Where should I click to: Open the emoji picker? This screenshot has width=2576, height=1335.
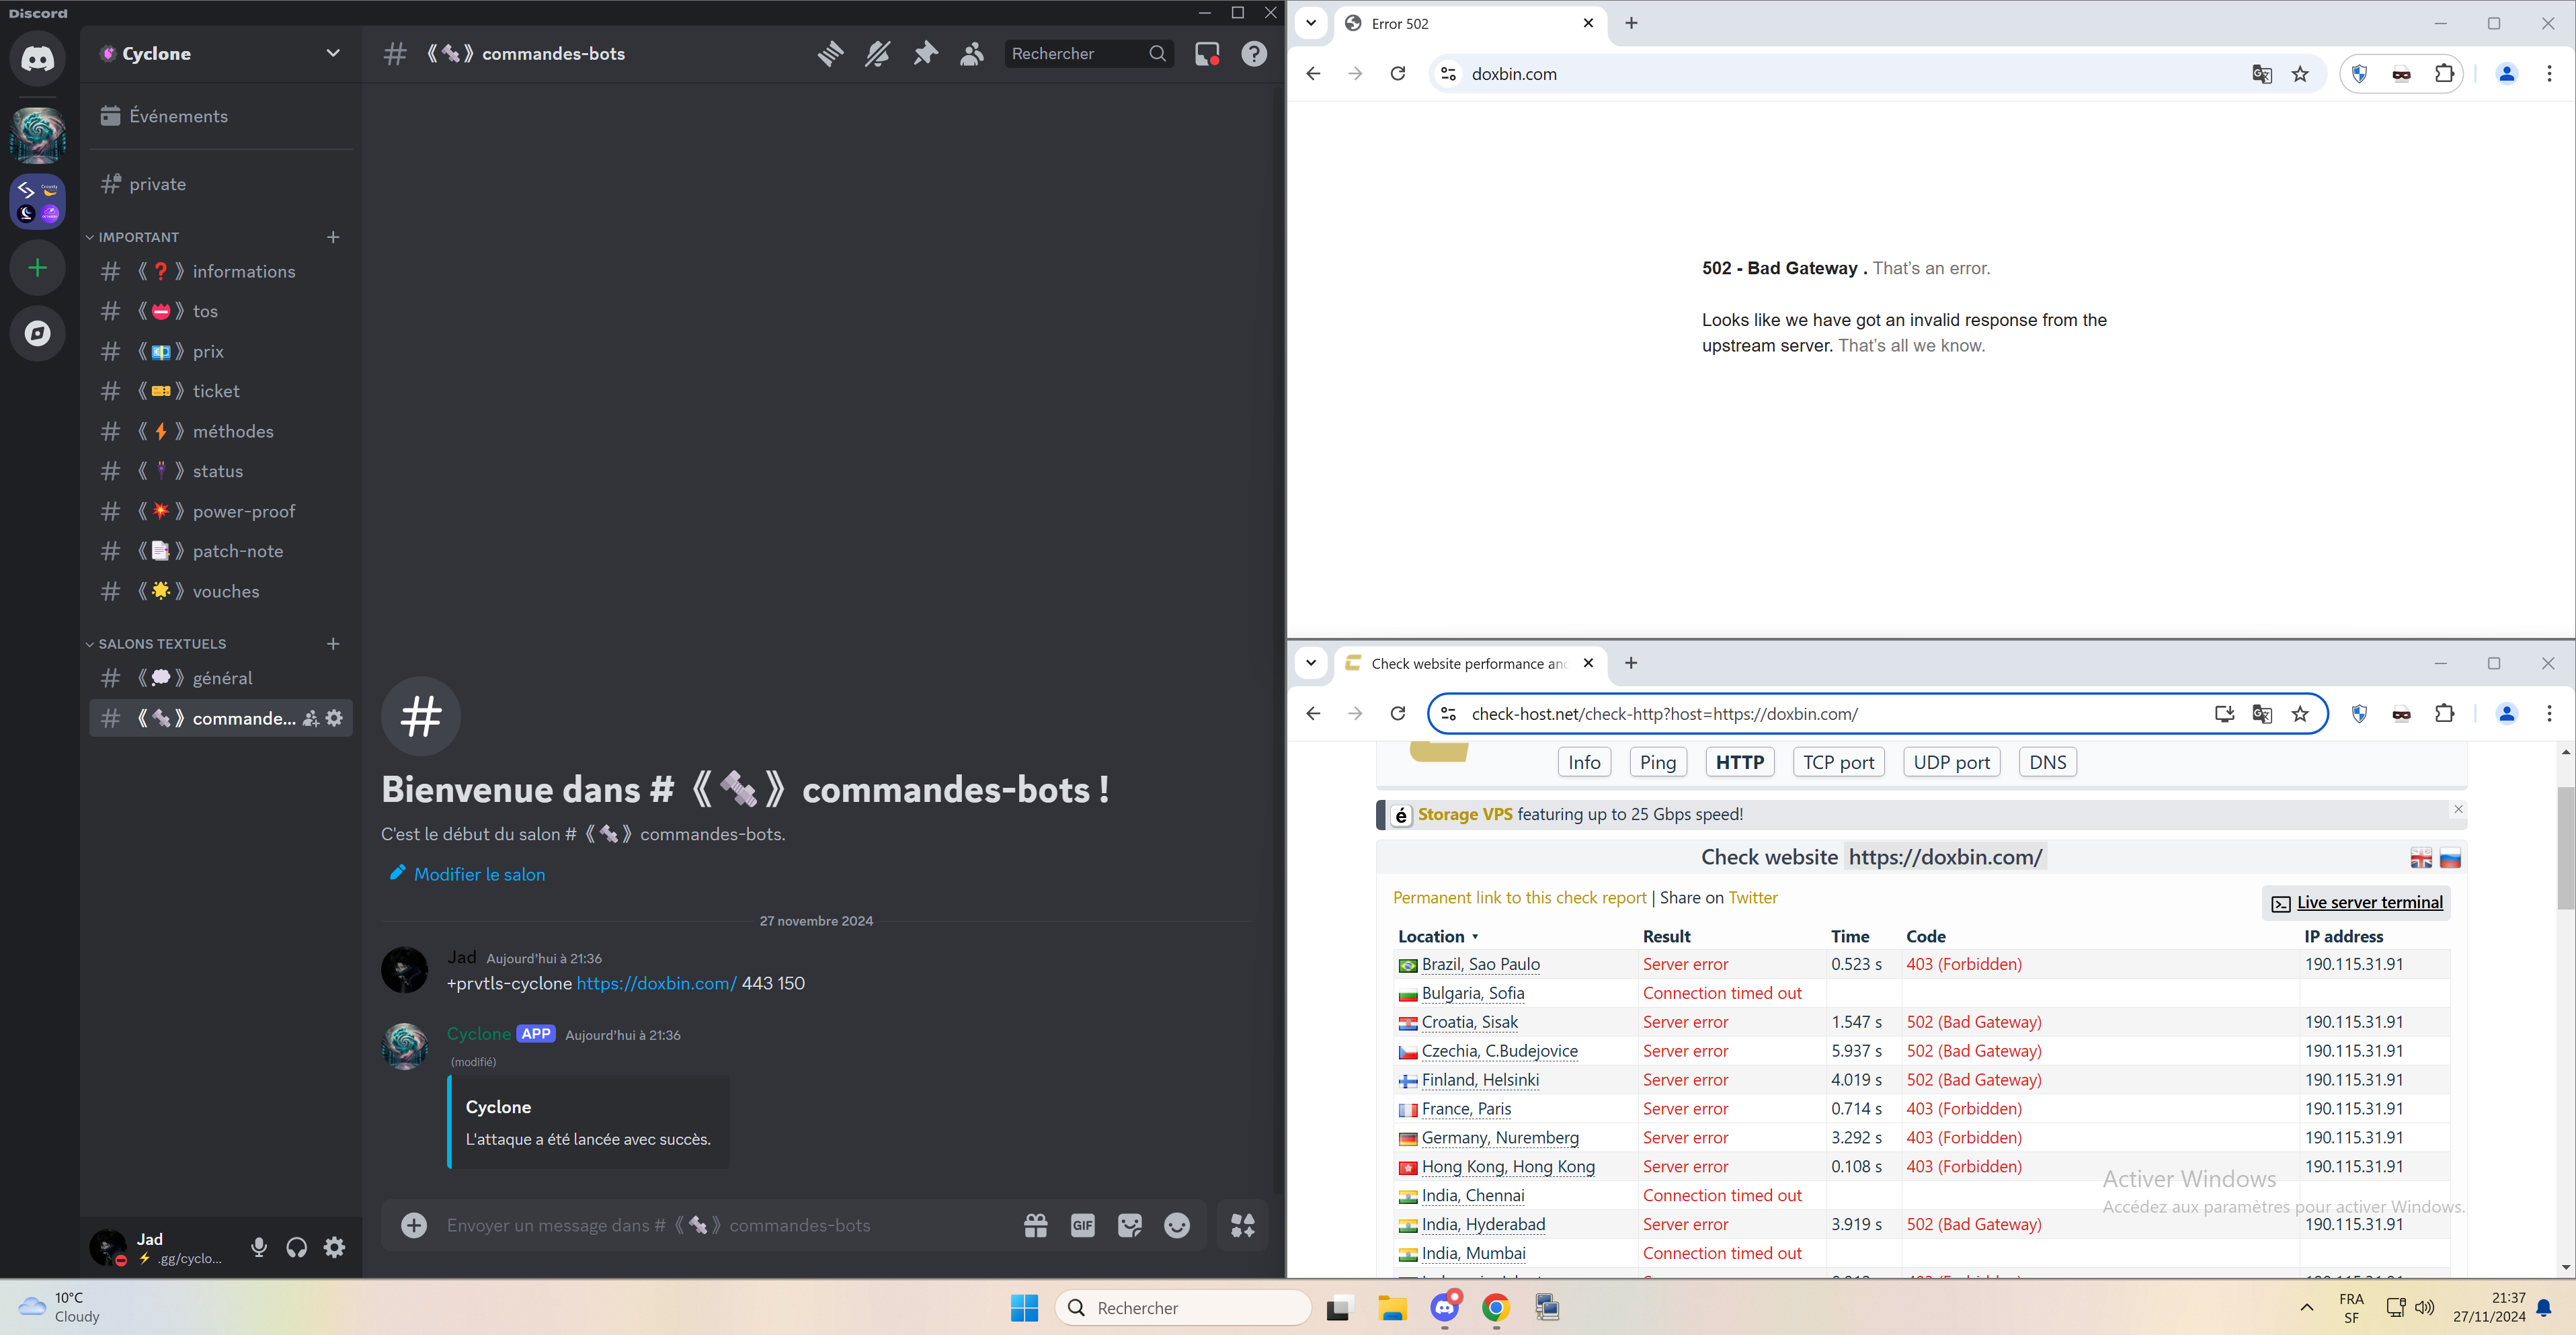pyautogui.click(x=1177, y=1225)
